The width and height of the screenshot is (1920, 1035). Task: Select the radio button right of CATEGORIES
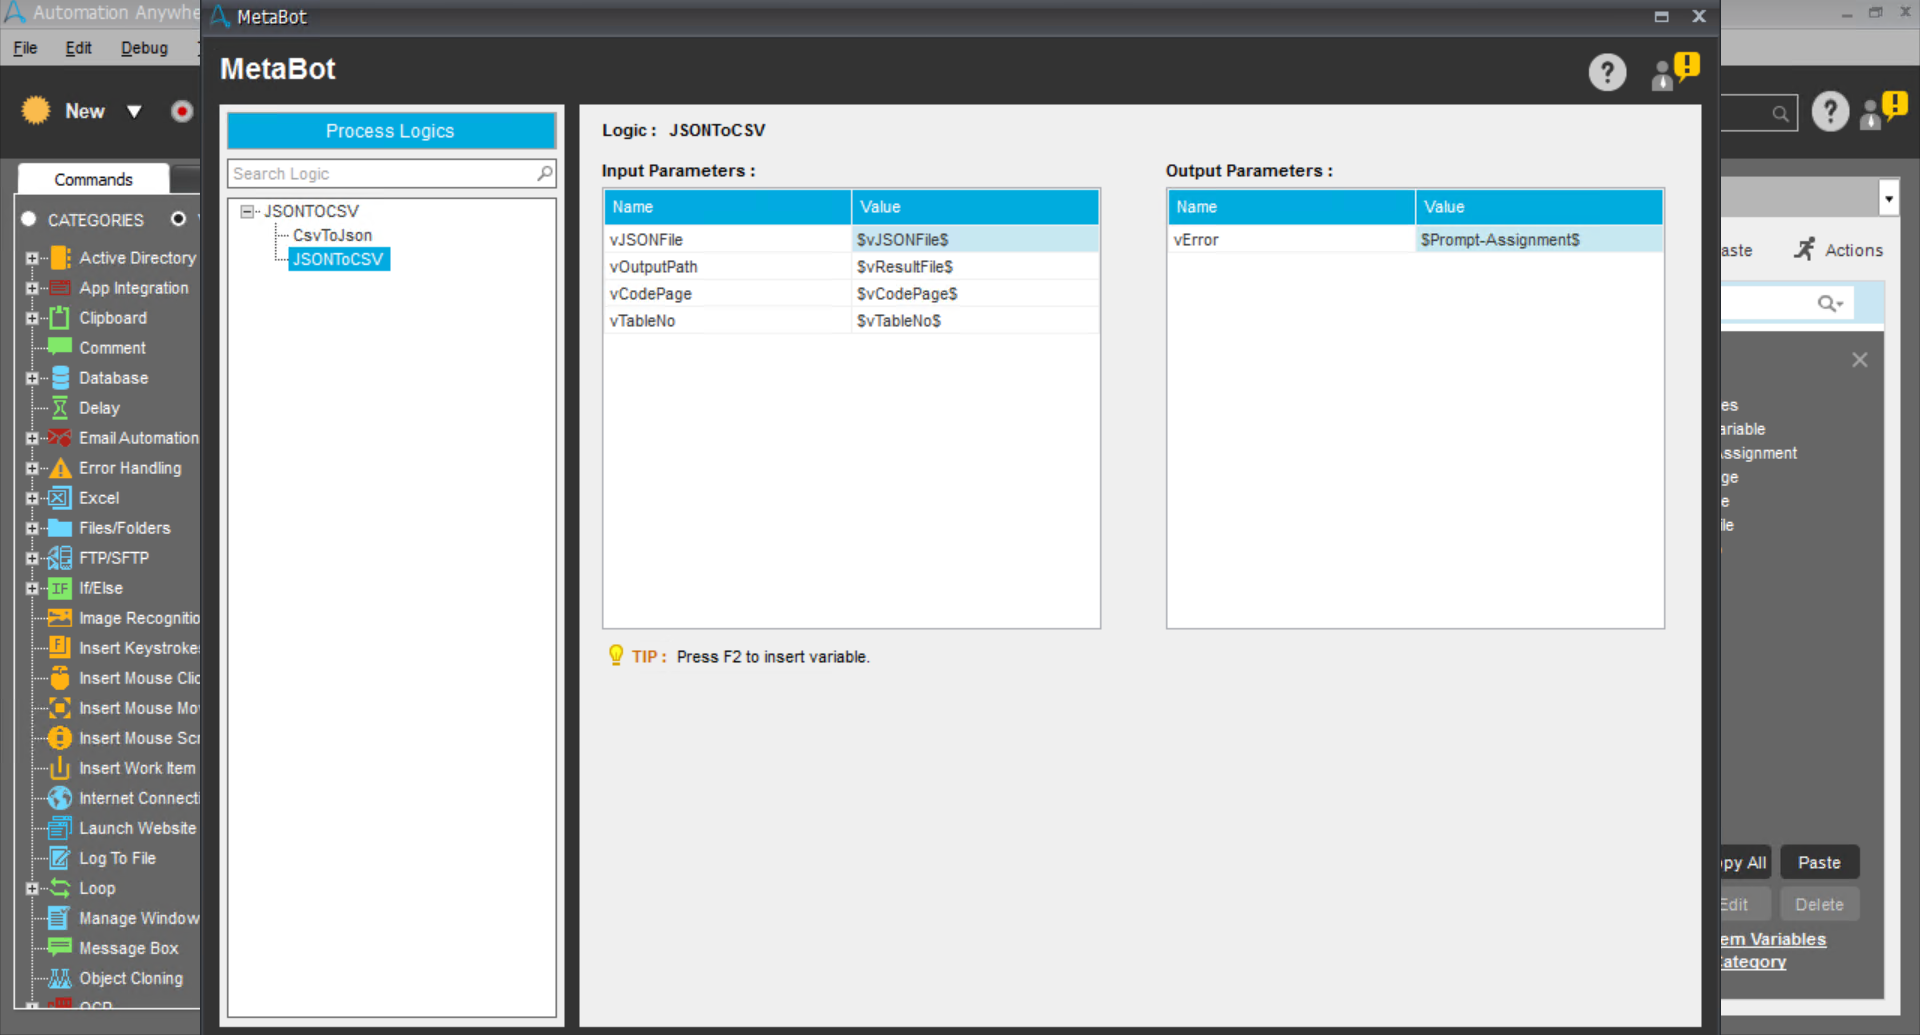(x=178, y=219)
